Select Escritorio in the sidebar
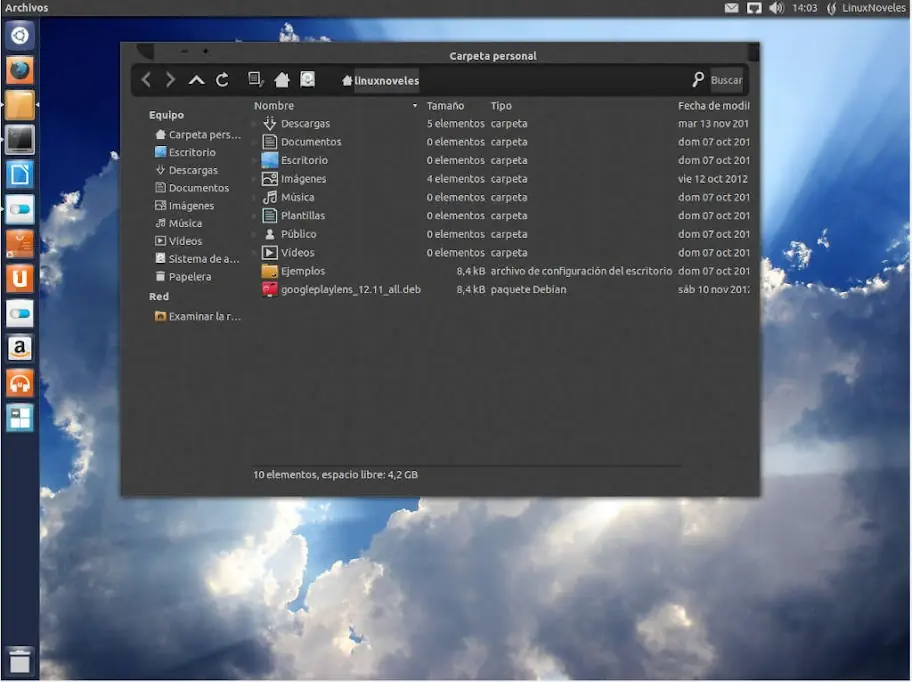The height and width of the screenshot is (682, 912). (186, 152)
